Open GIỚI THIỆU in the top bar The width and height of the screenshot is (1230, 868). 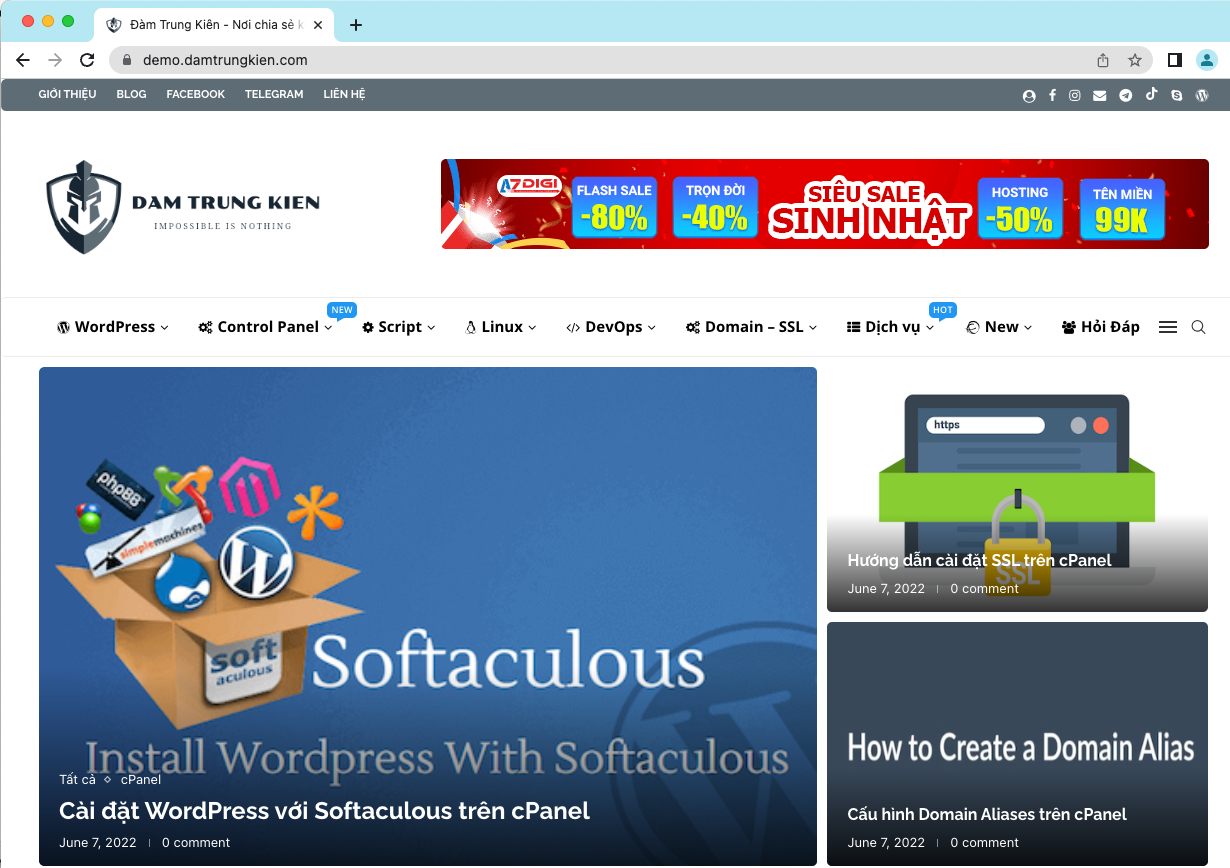(67, 94)
